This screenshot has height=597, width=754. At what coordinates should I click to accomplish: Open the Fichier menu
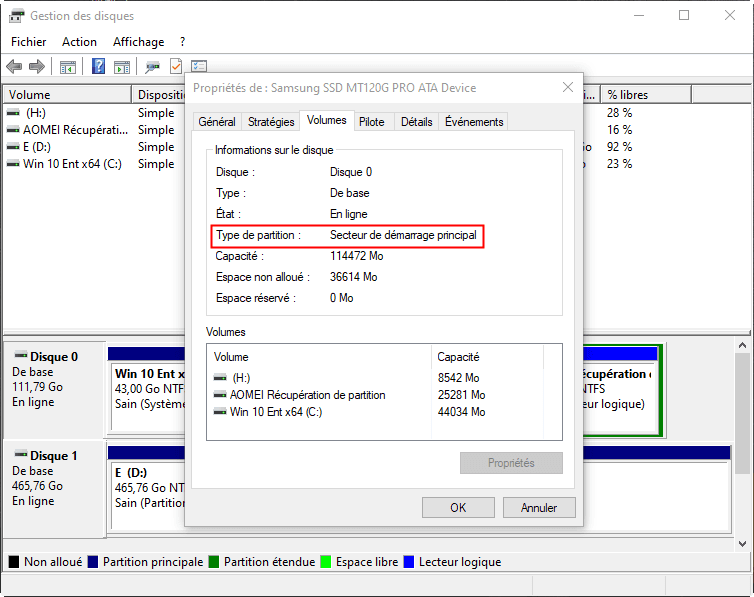tap(29, 42)
